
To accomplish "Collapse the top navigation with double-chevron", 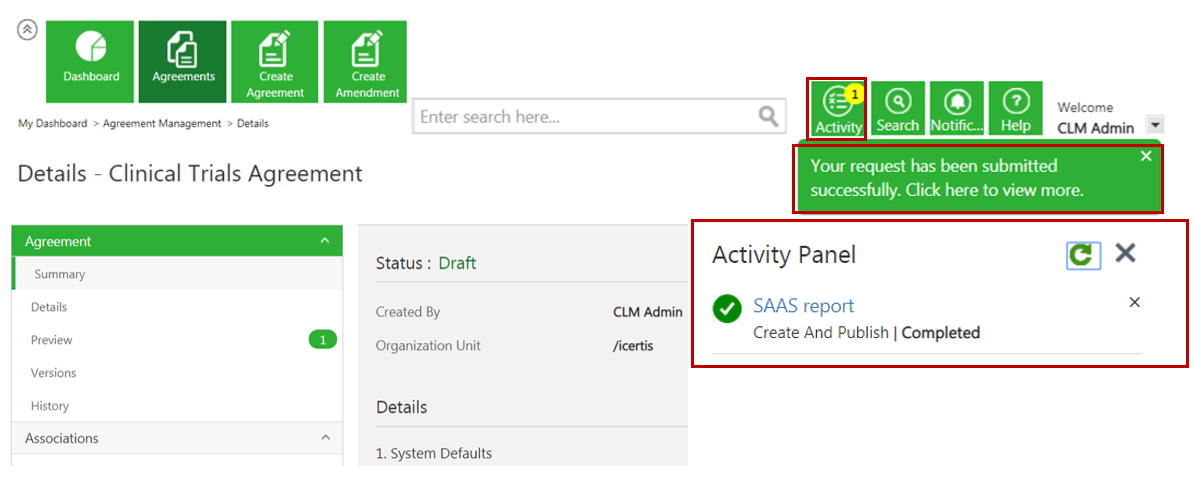I will coord(27,30).
